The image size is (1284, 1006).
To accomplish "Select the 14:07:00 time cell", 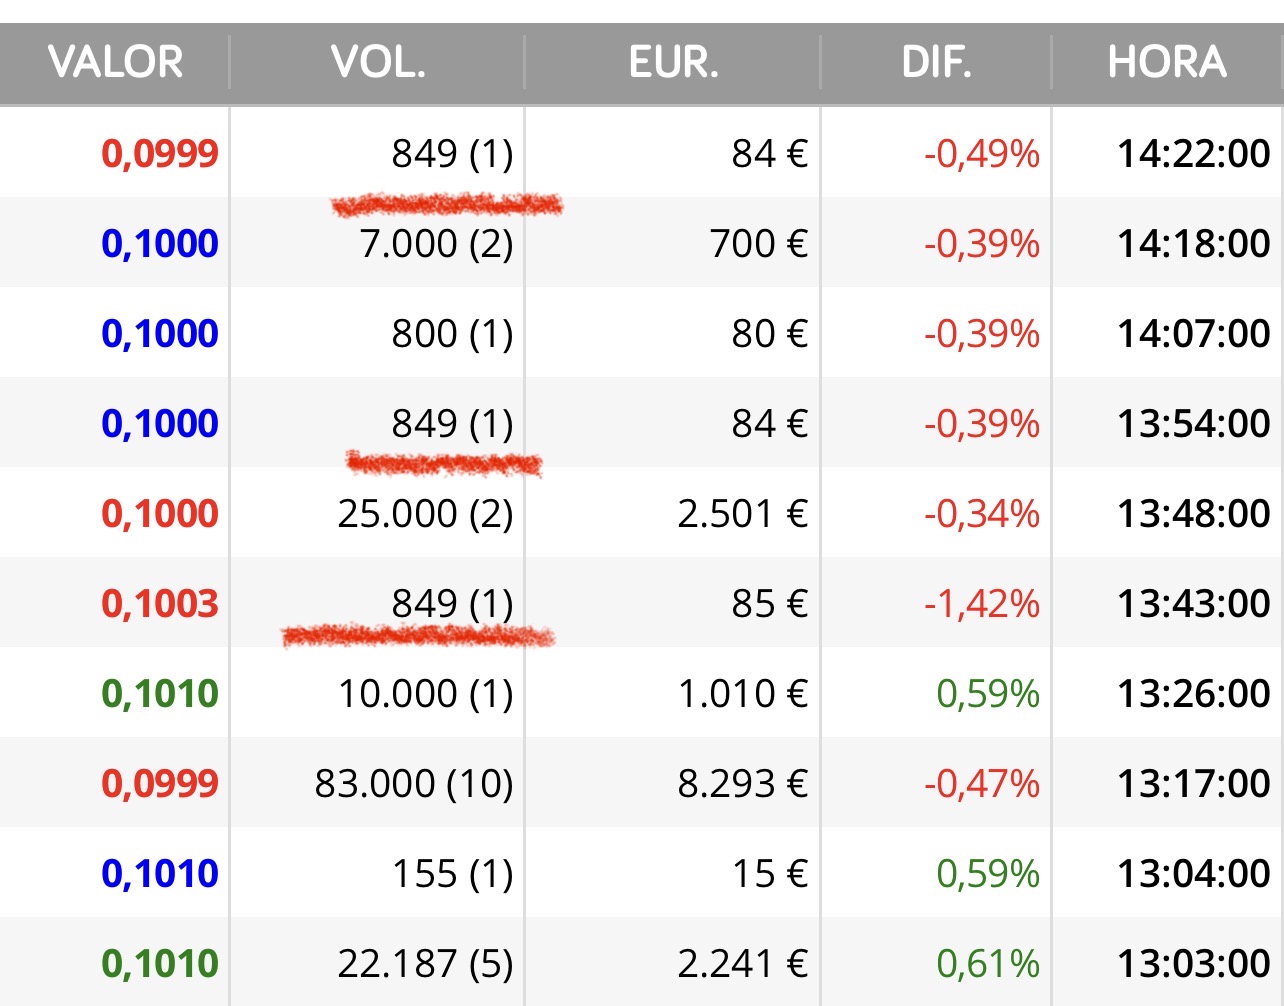I will click(x=1194, y=334).
